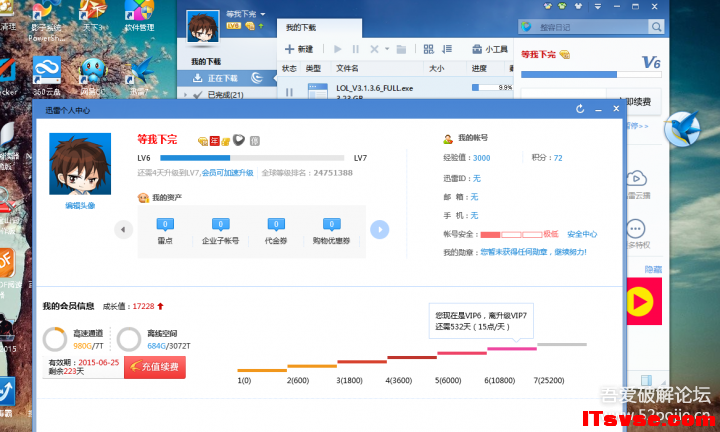
Task: Click the red 充值续费 button
Action: coord(155,367)
